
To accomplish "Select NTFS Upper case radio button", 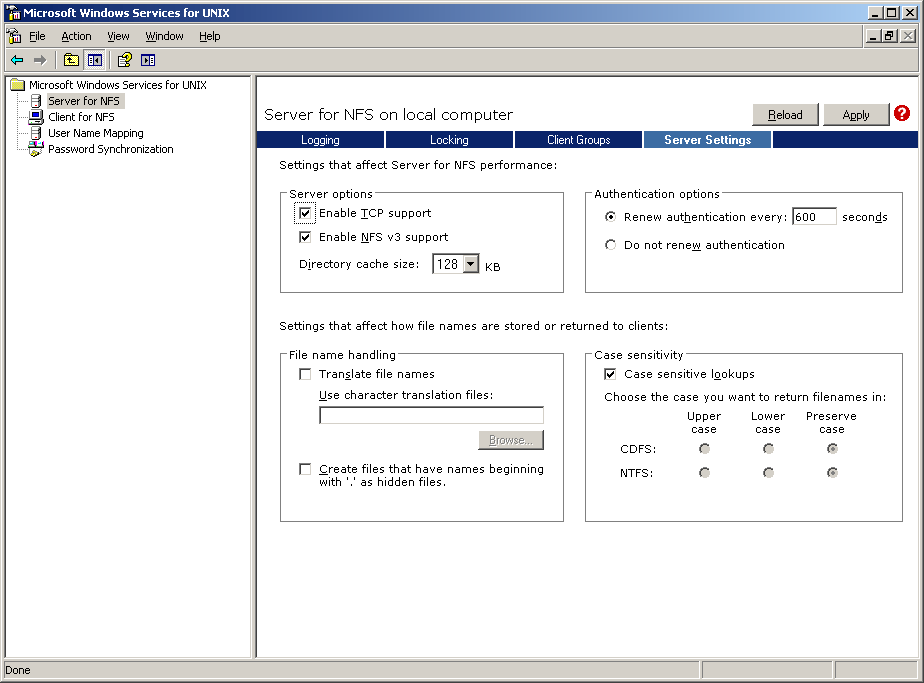I will click(x=704, y=473).
